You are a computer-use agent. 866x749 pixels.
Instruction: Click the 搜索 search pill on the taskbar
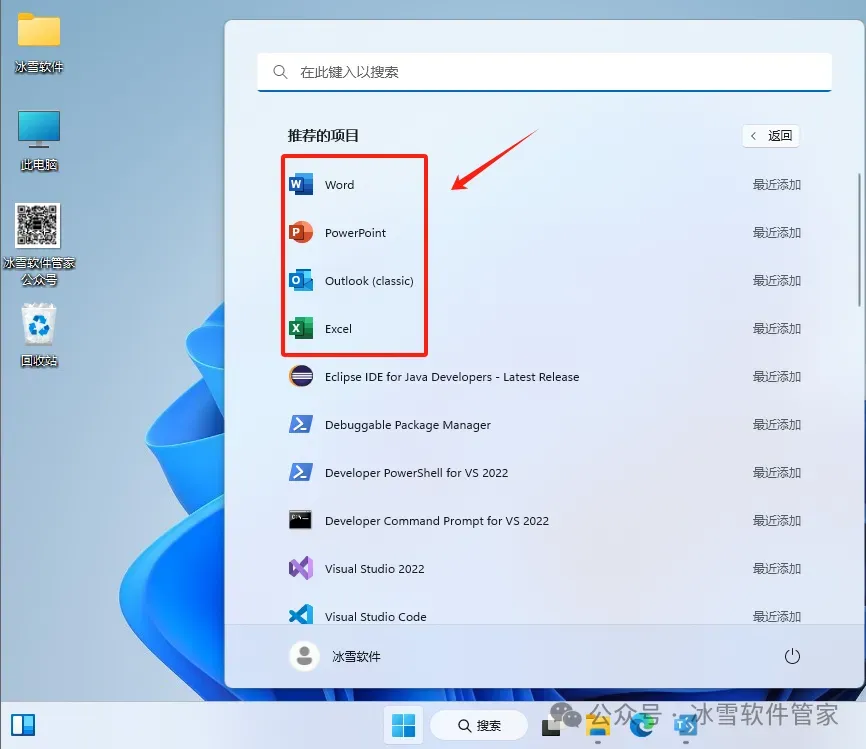click(x=479, y=725)
